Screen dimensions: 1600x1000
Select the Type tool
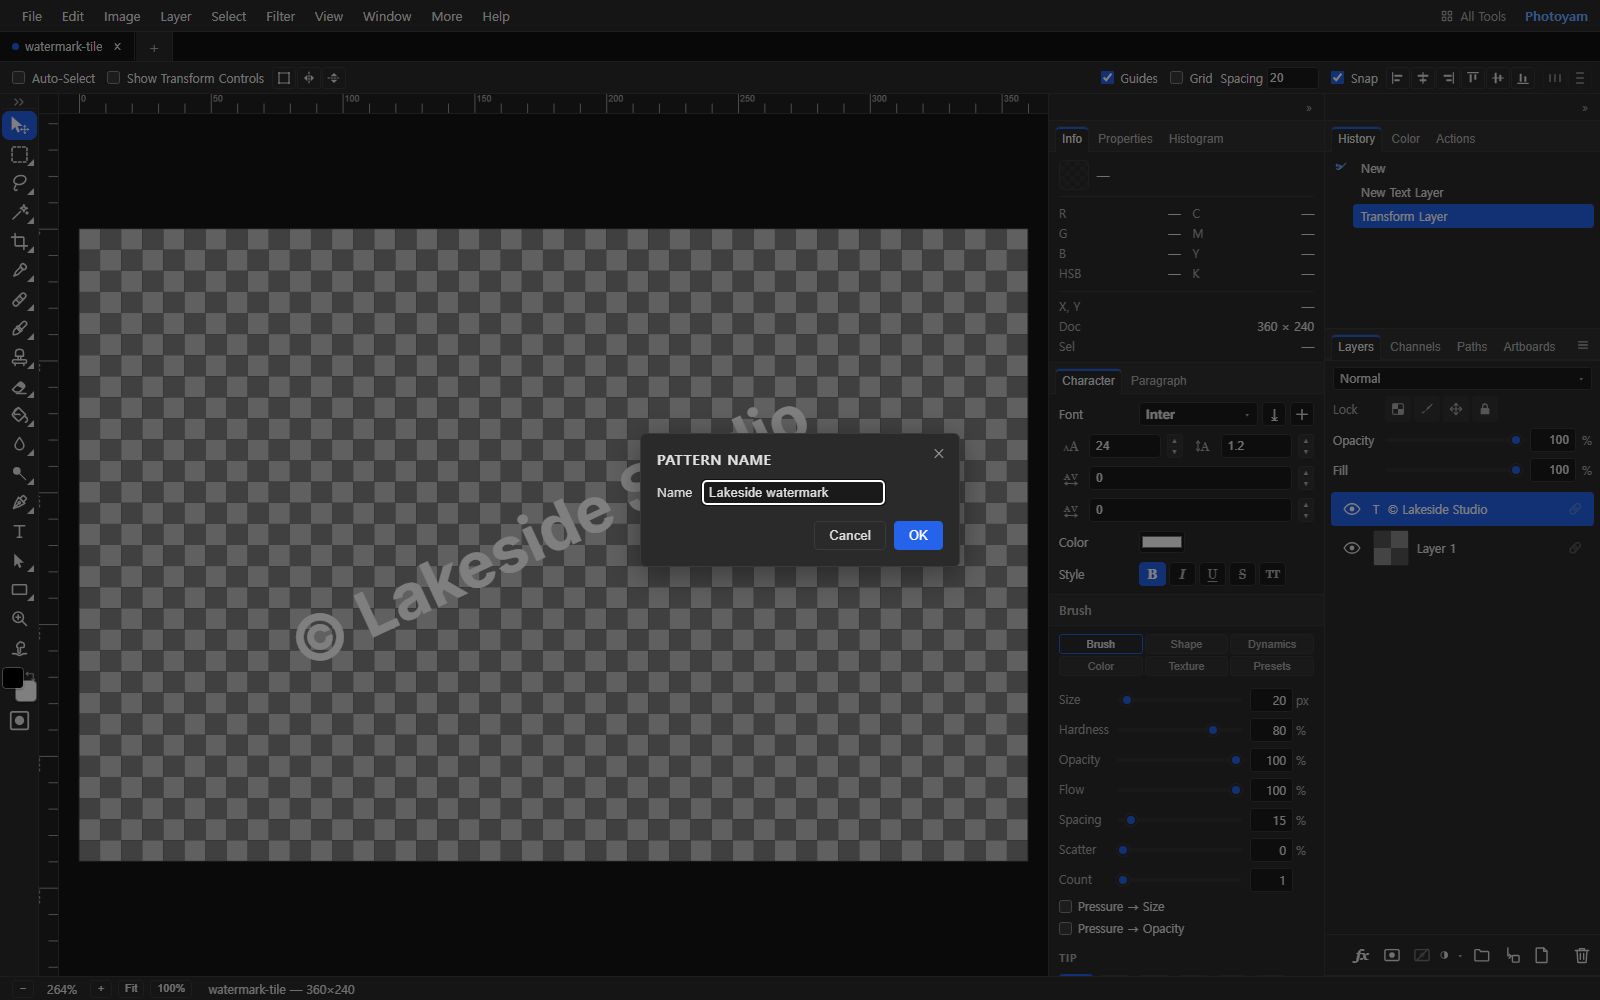19,532
